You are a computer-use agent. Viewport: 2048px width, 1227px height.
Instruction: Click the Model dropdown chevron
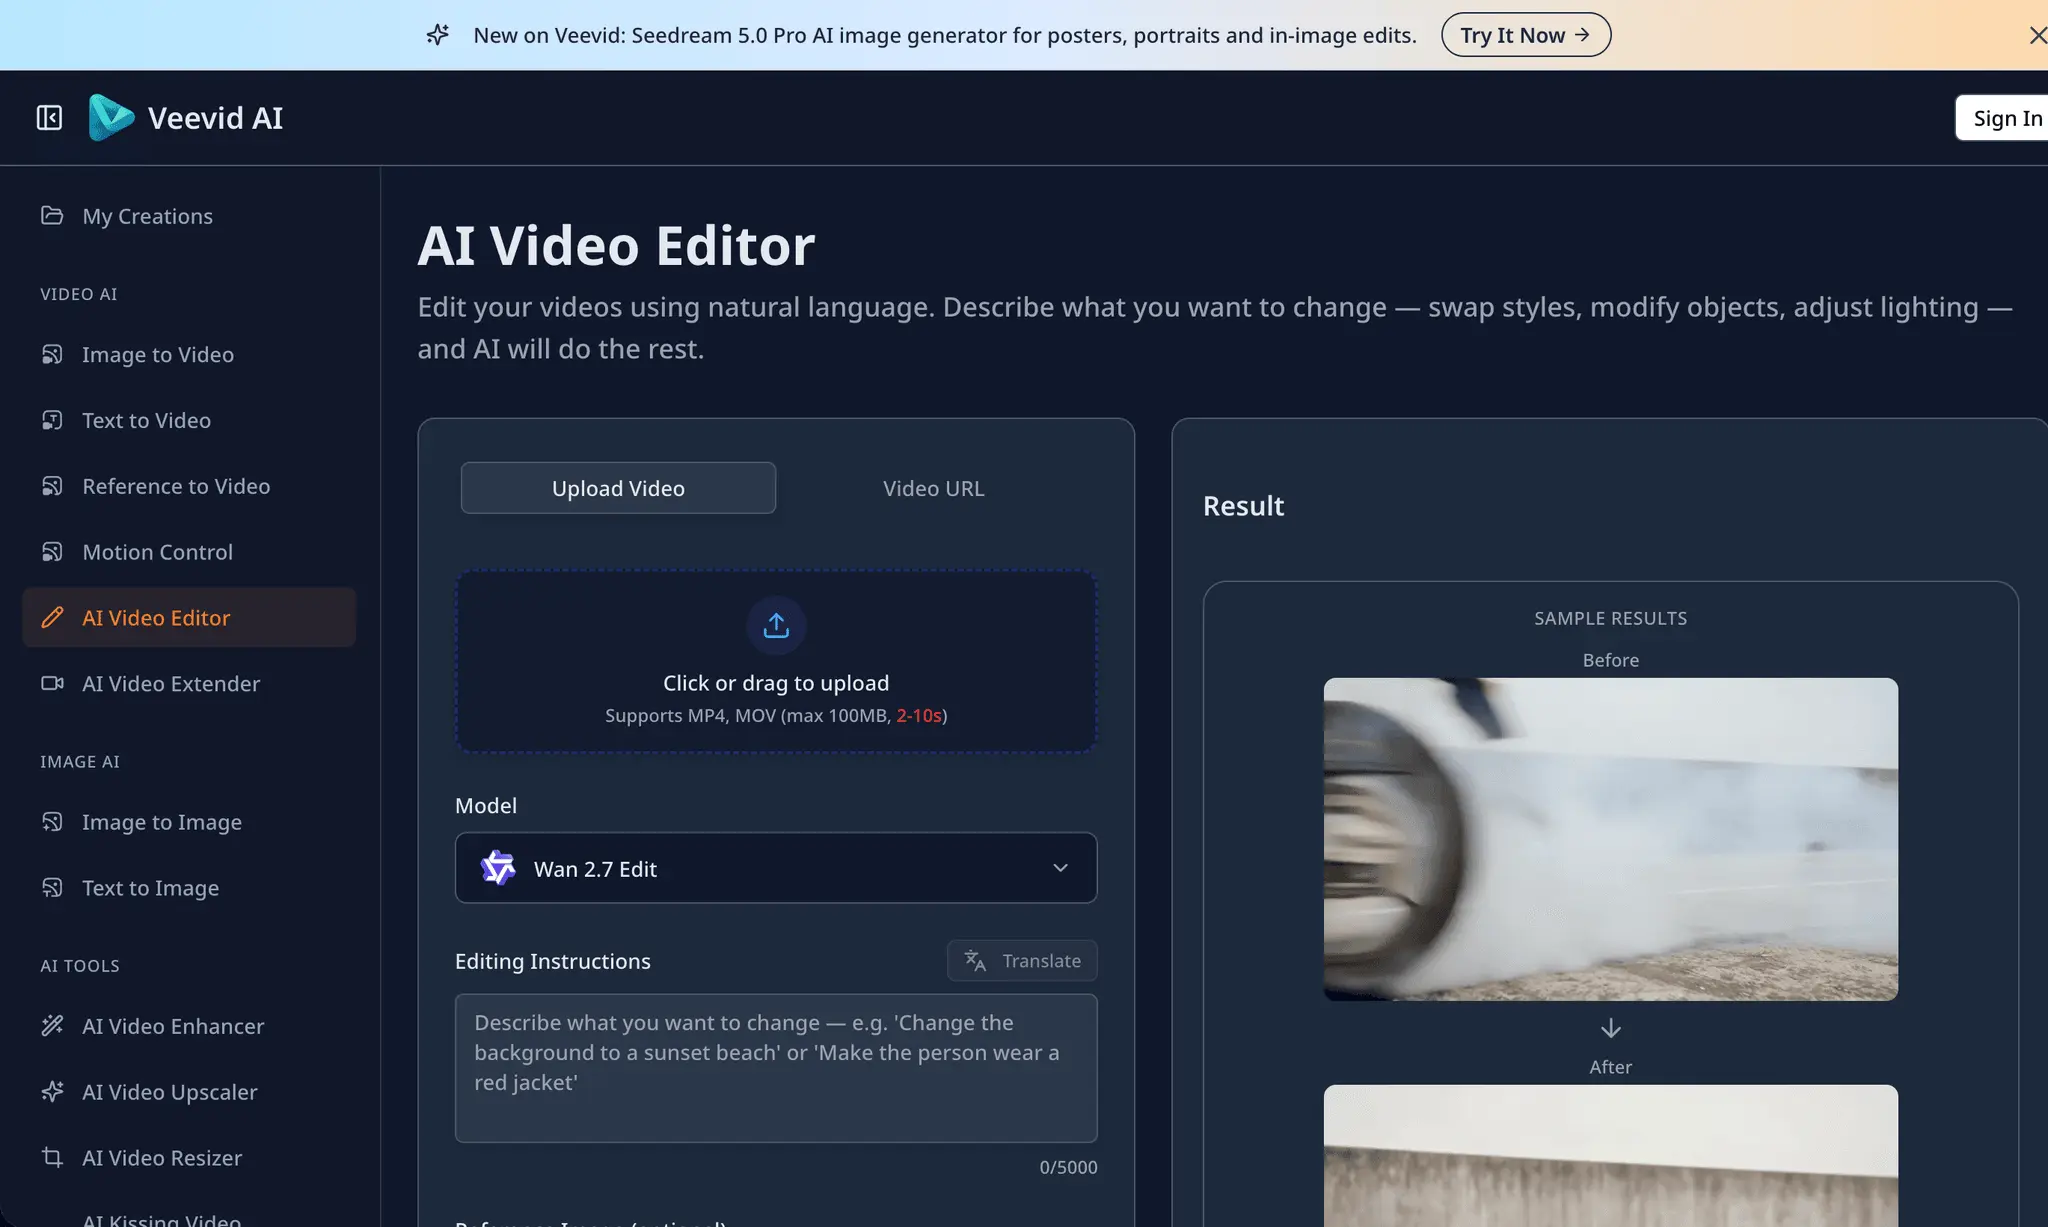[1060, 868]
